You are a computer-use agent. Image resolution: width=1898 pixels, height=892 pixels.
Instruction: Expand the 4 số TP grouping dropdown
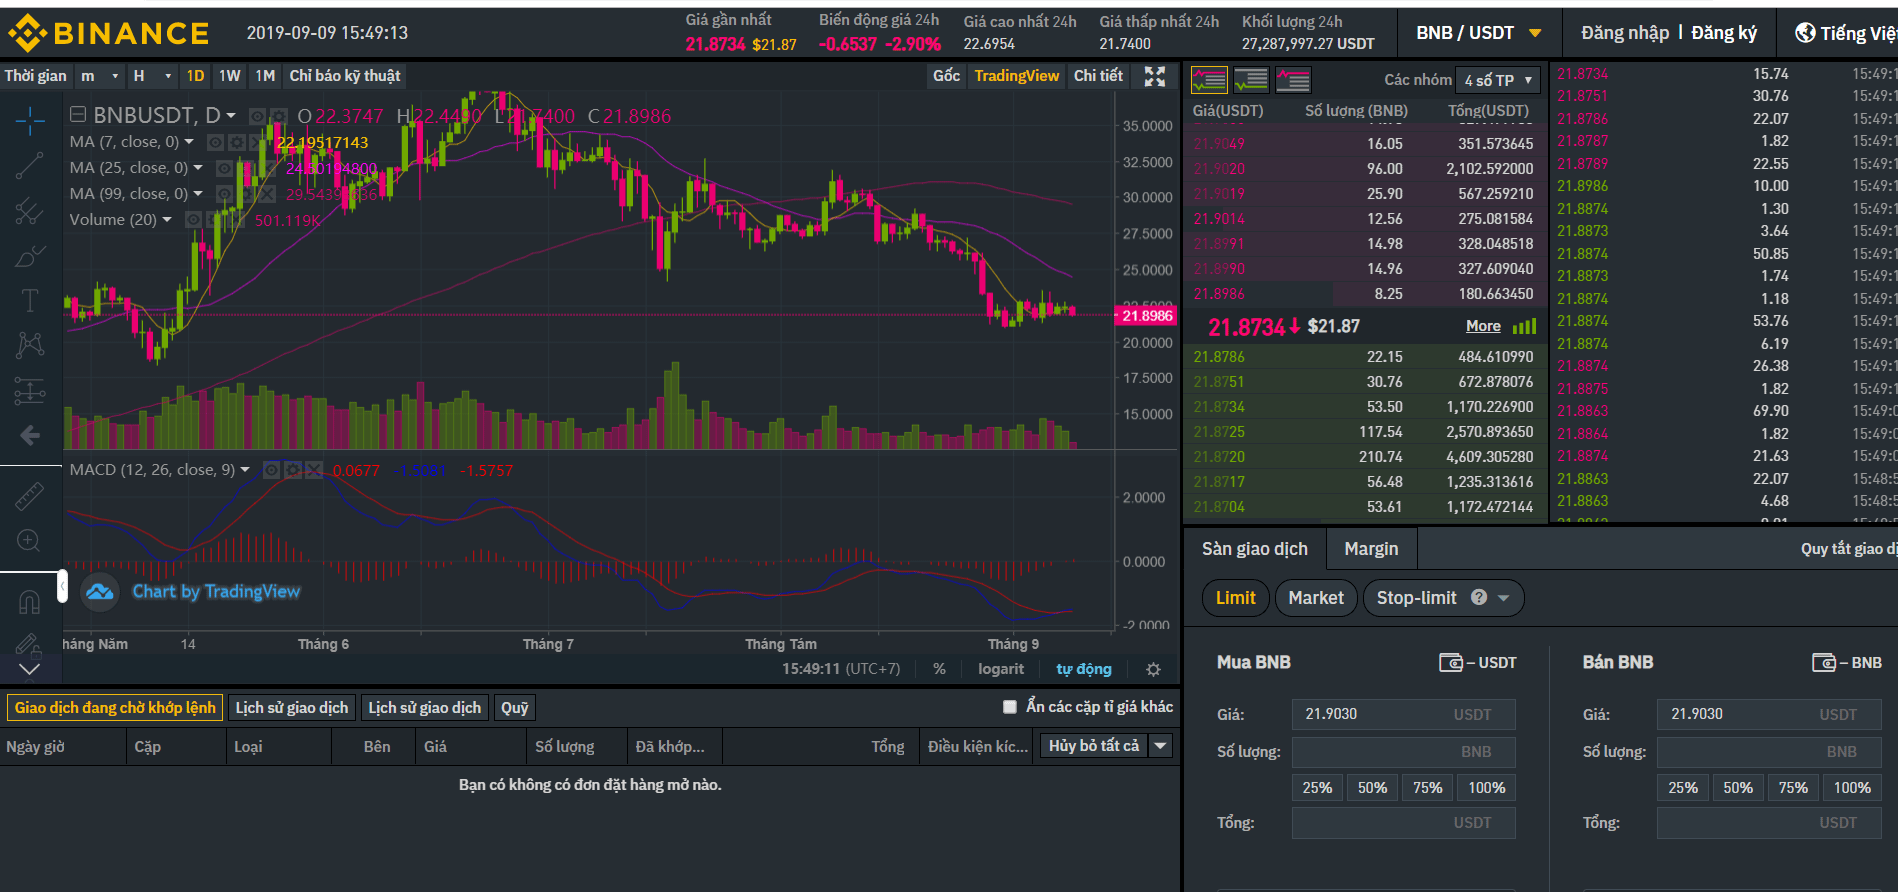(x=1498, y=80)
